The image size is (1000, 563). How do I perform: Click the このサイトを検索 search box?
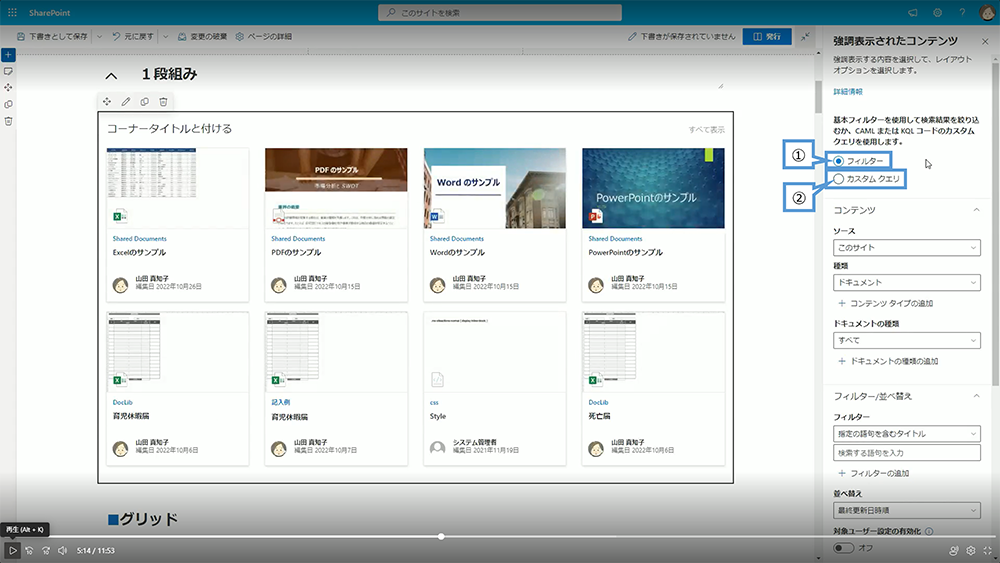point(500,13)
